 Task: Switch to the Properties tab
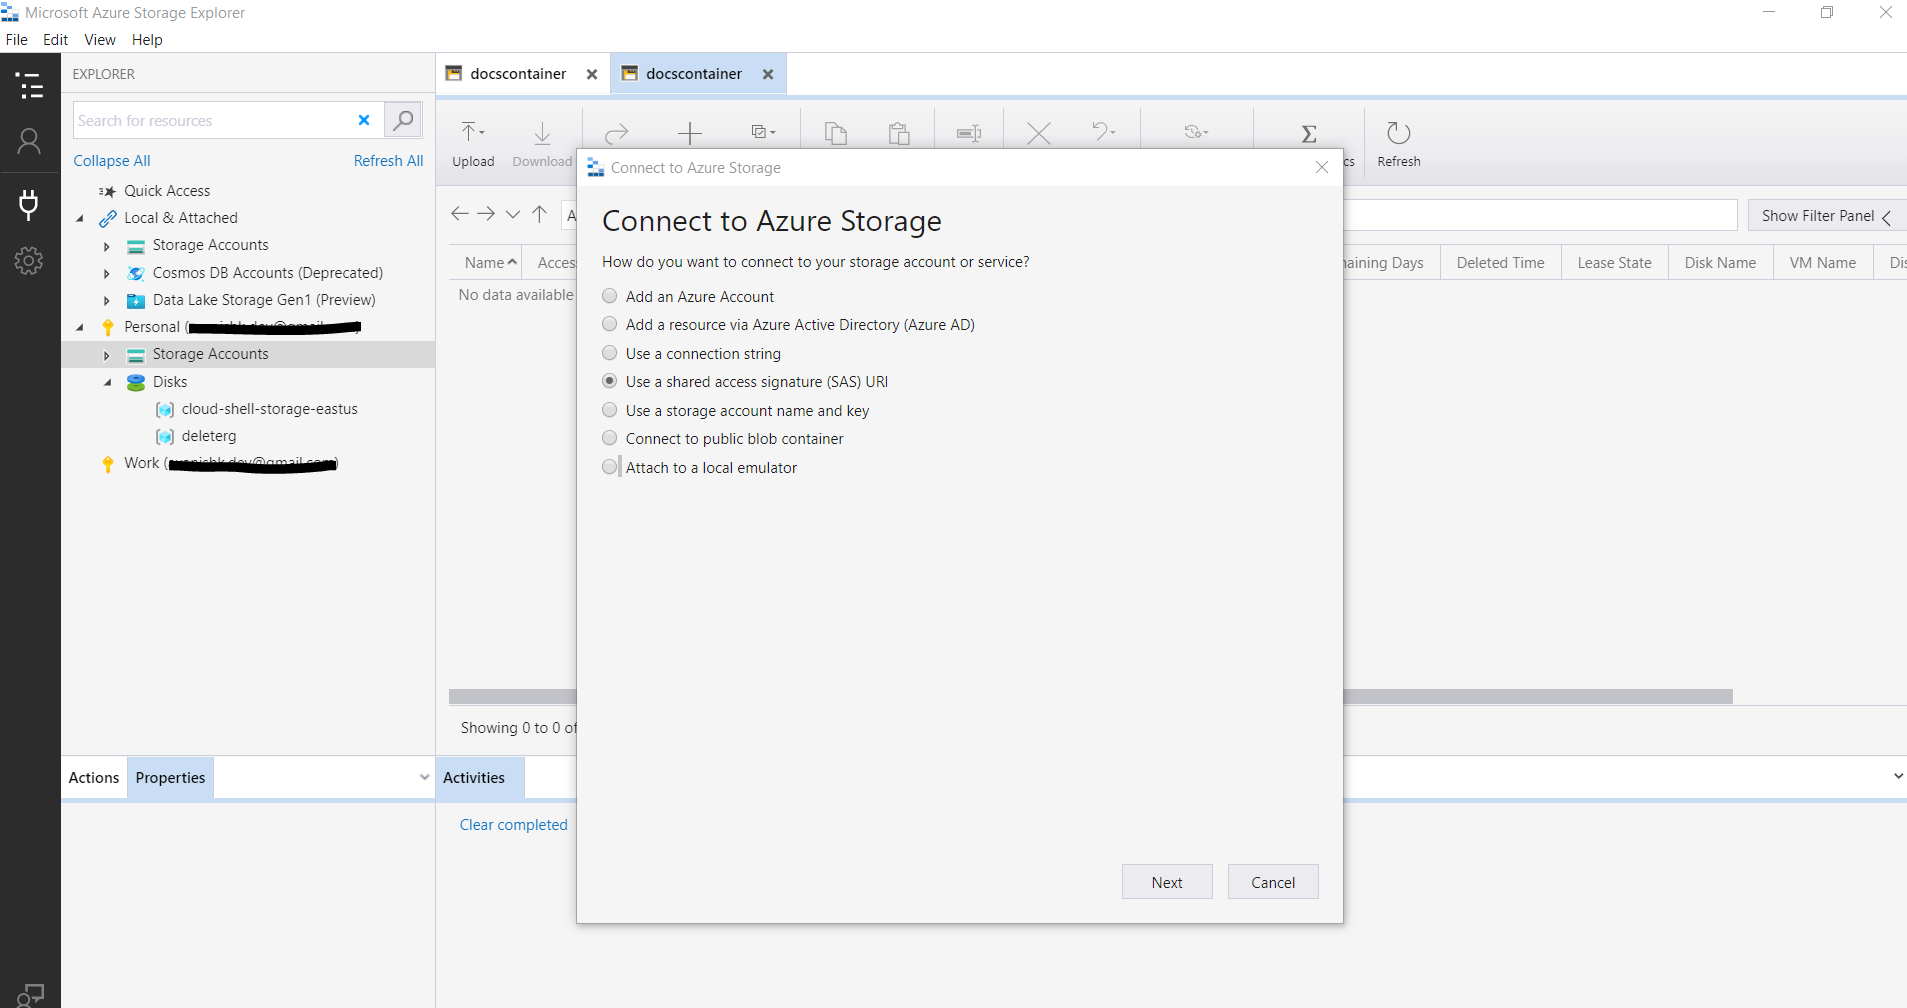point(170,777)
